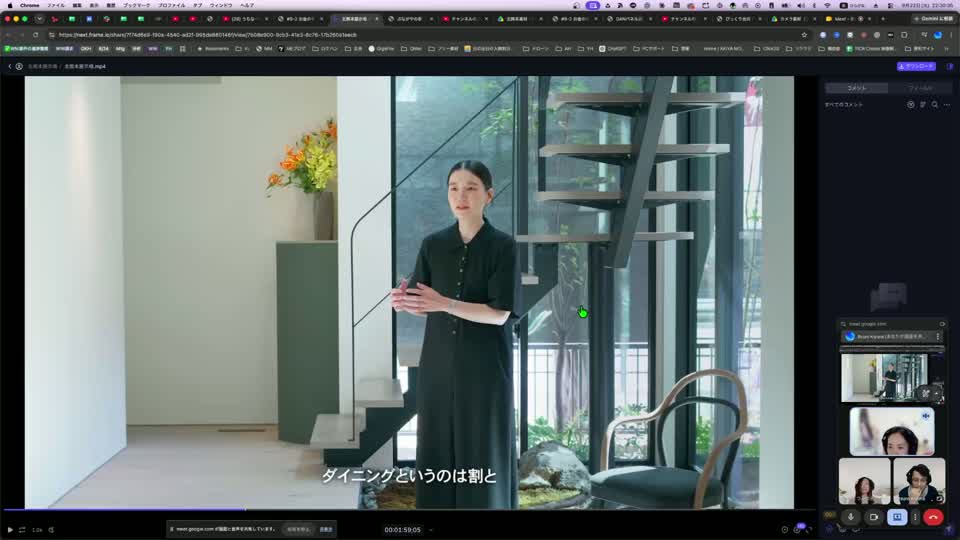
Task: Click the stop sharing button in banner
Action: [x=298, y=530]
